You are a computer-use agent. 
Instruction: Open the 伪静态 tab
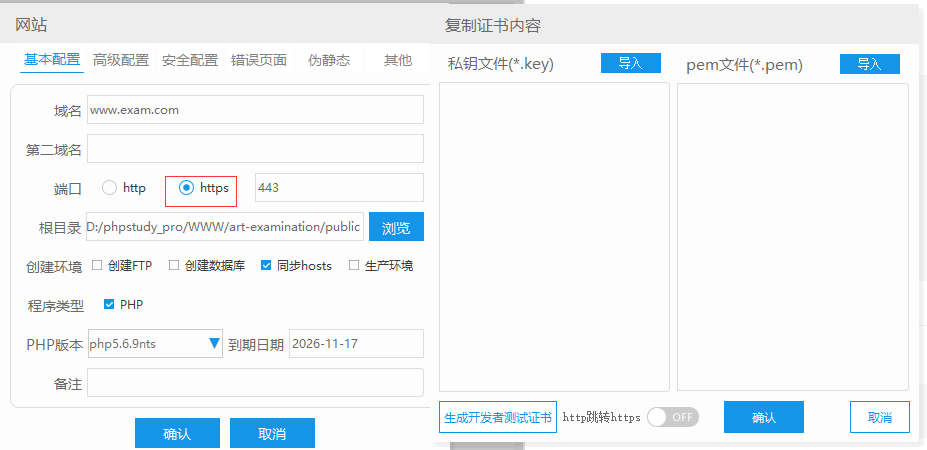click(x=329, y=60)
